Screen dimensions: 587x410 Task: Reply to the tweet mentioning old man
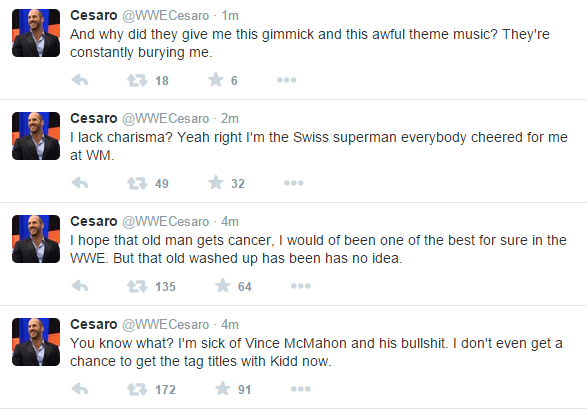click(80, 286)
